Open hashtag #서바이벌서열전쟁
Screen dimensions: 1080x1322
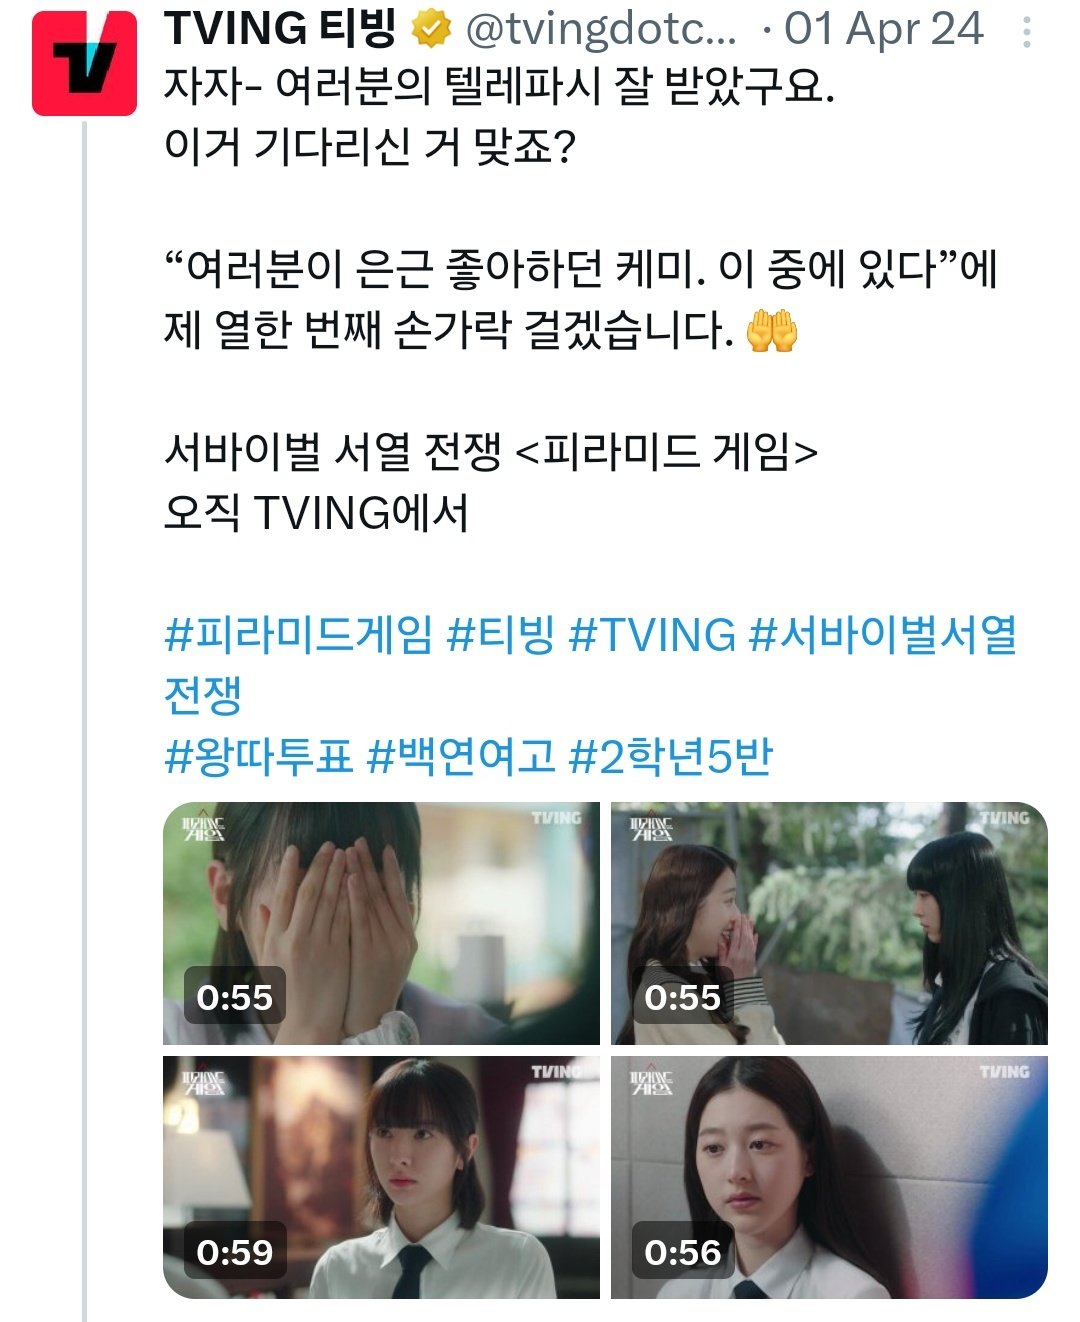[883, 634]
